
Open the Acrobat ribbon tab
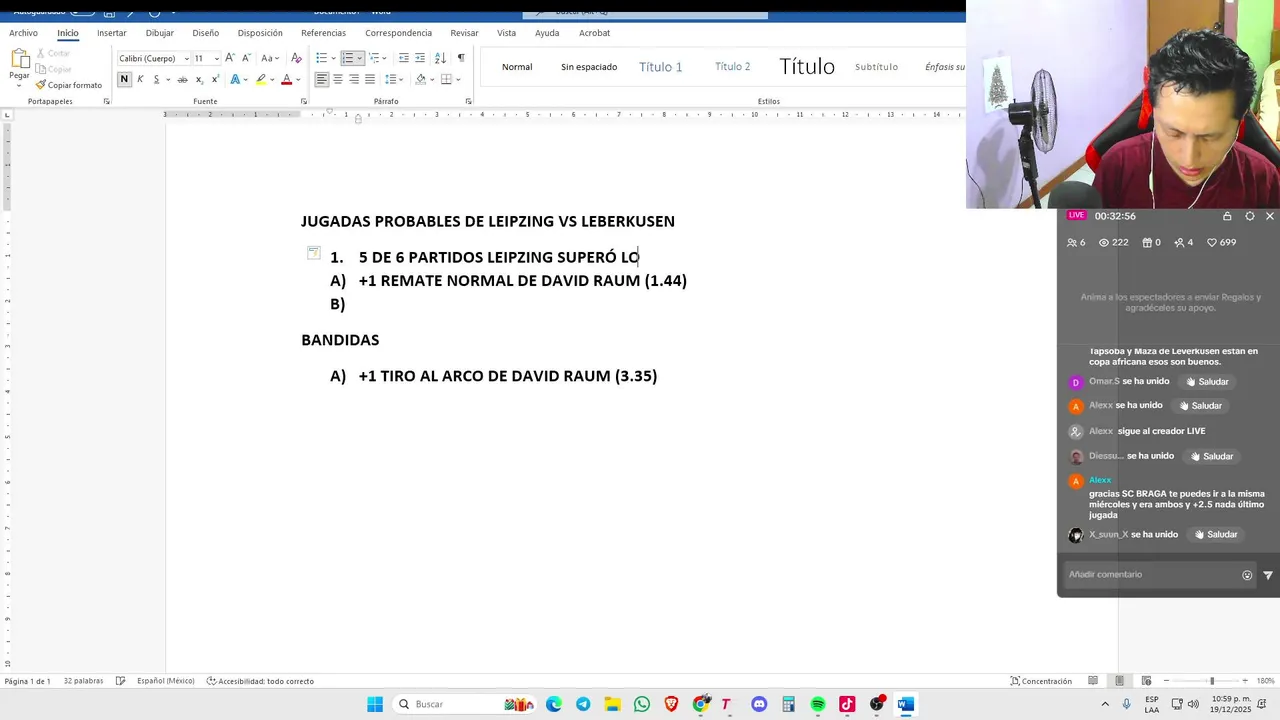[x=594, y=33]
